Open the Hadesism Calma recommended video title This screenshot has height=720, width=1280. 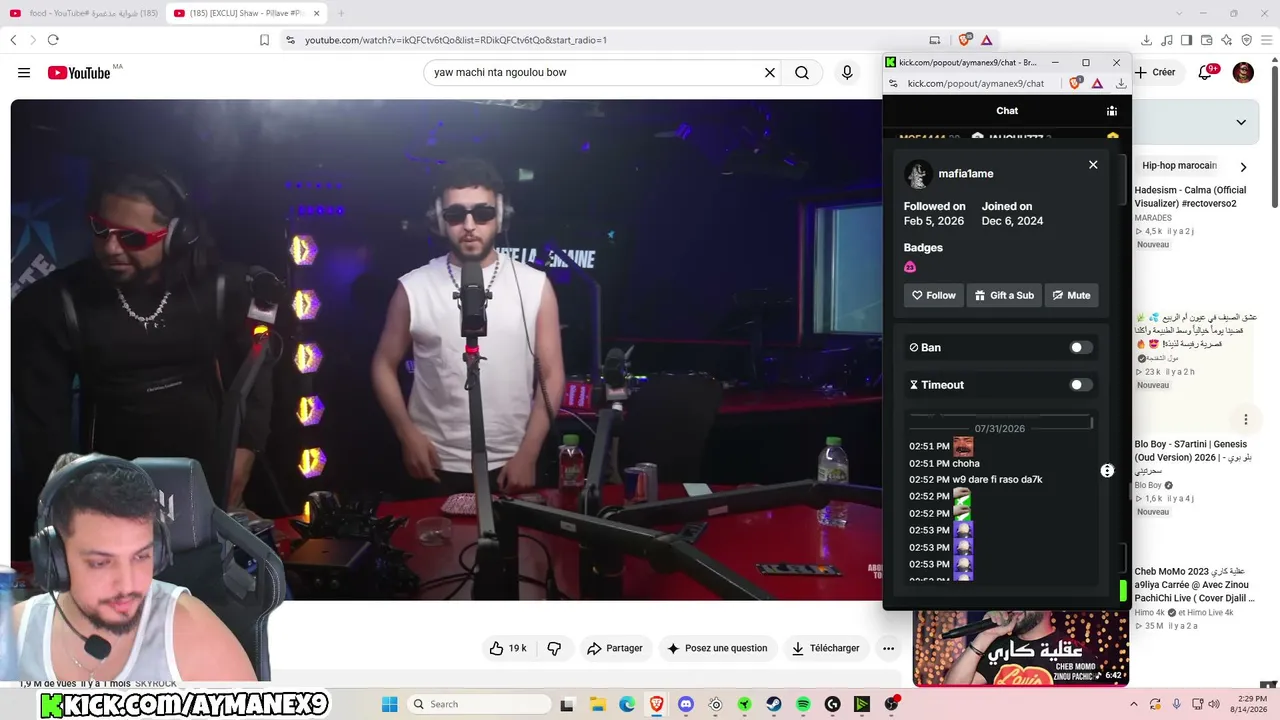pyautogui.click(x=1190, y=196)
